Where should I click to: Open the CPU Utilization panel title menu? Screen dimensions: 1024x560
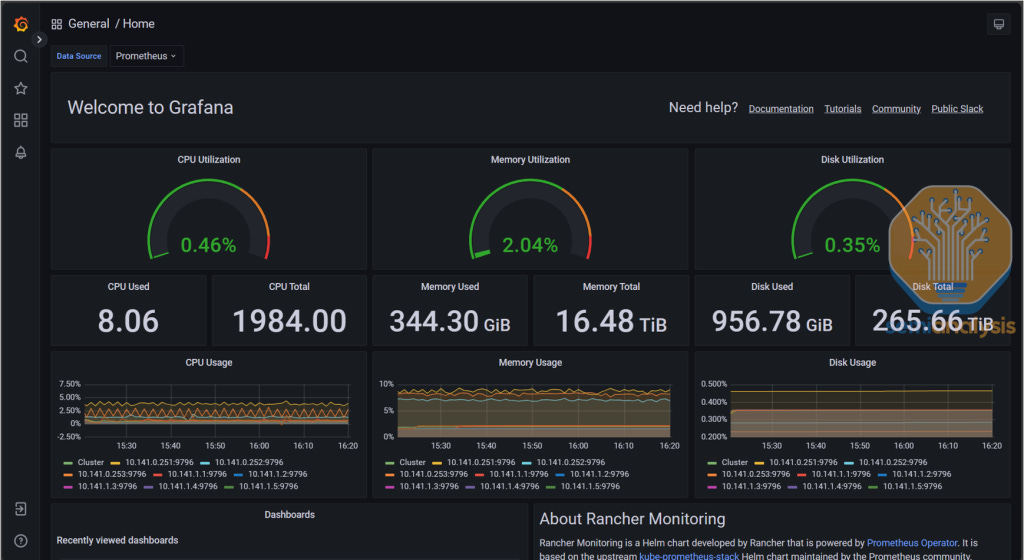209,160
